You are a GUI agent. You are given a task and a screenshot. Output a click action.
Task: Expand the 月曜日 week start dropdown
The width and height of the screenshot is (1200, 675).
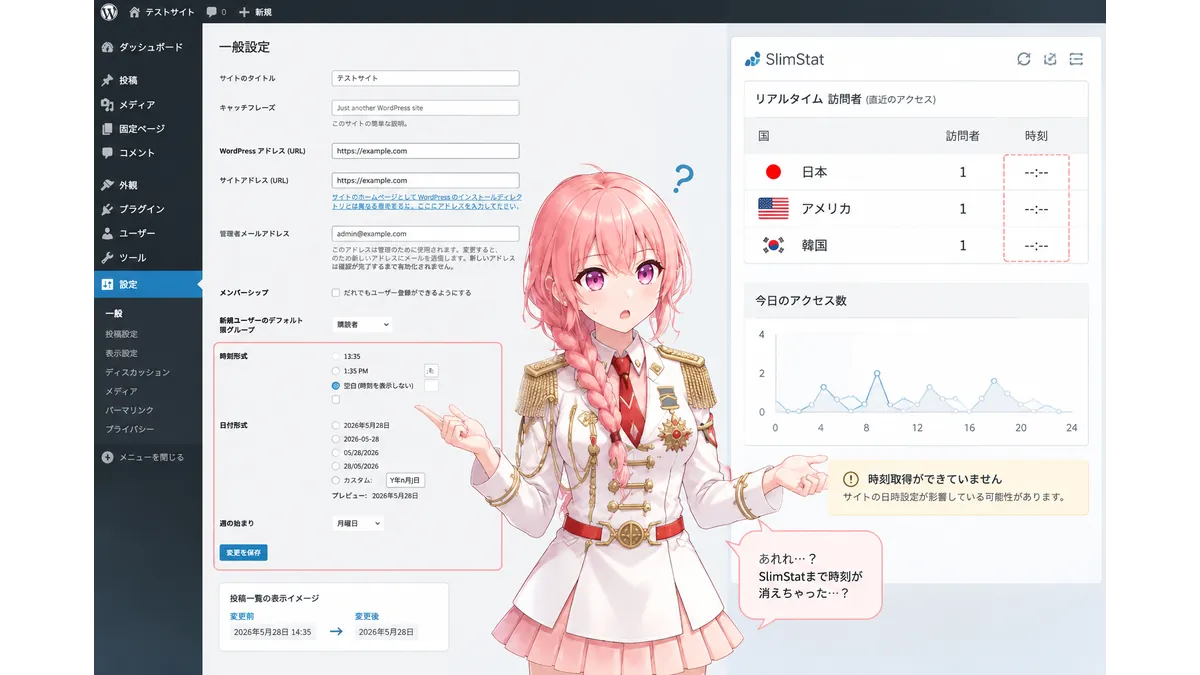[358, 522]
